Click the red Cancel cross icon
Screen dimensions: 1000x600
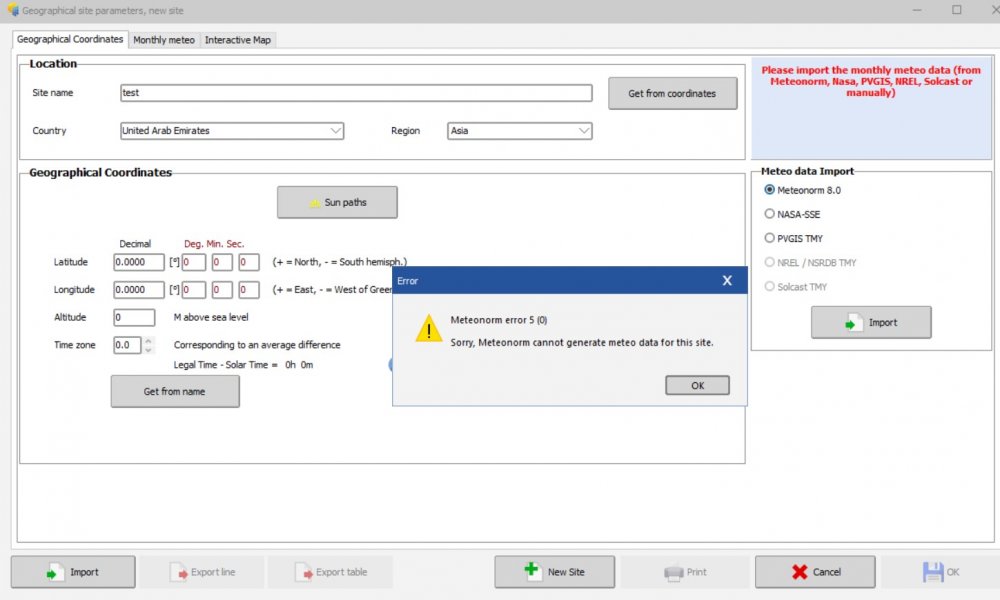(x=799, y=572)
